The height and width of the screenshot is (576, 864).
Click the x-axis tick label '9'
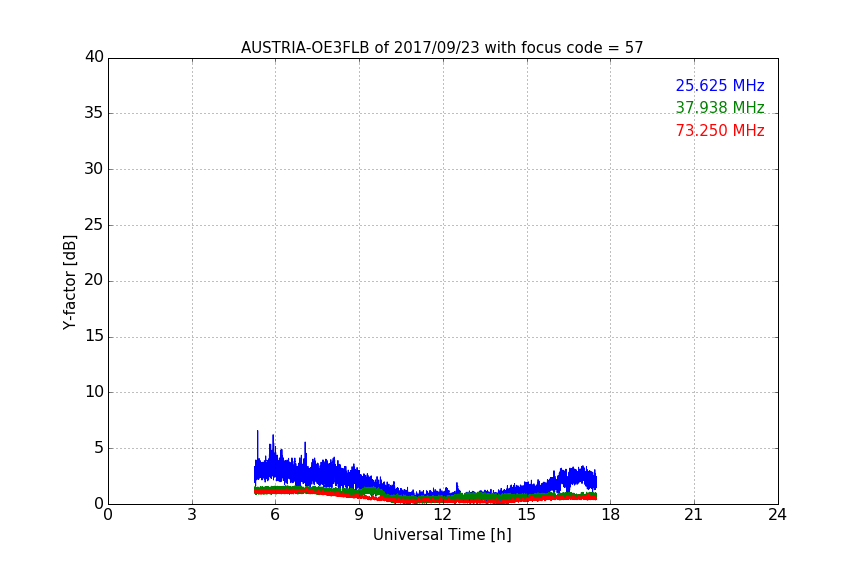359,515
